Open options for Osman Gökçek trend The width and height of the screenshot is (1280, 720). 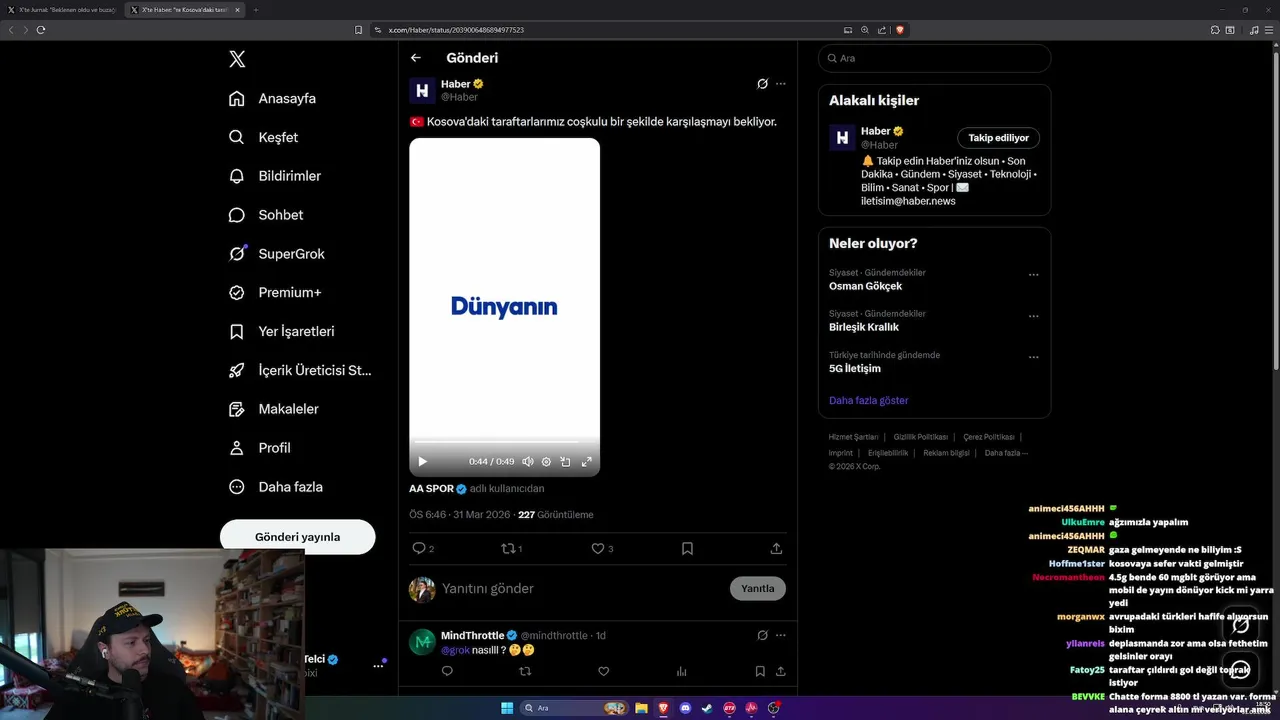[x=1034, y=275]
